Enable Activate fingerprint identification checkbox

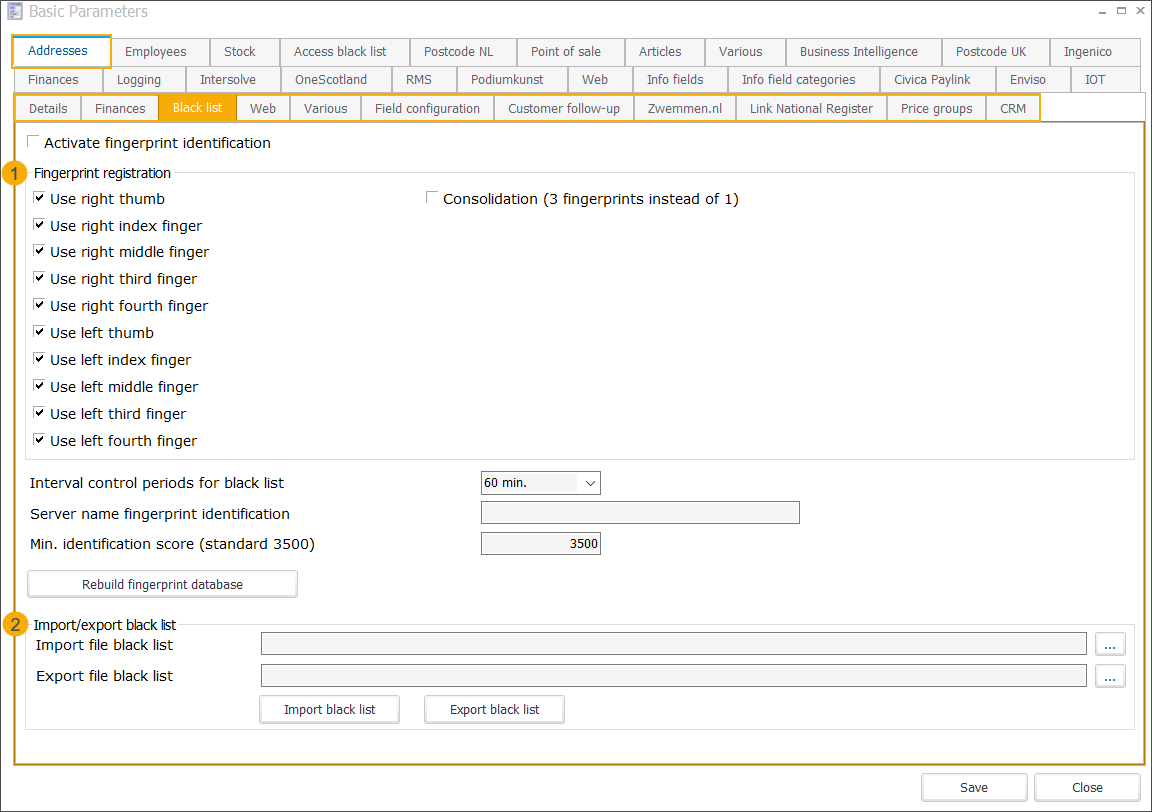tap(34, 142)
